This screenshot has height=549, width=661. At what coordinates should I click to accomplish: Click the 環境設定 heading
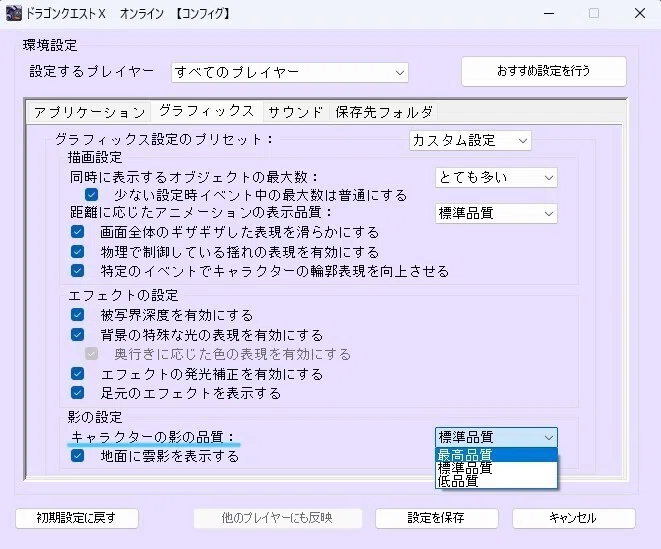coord(50,45)
